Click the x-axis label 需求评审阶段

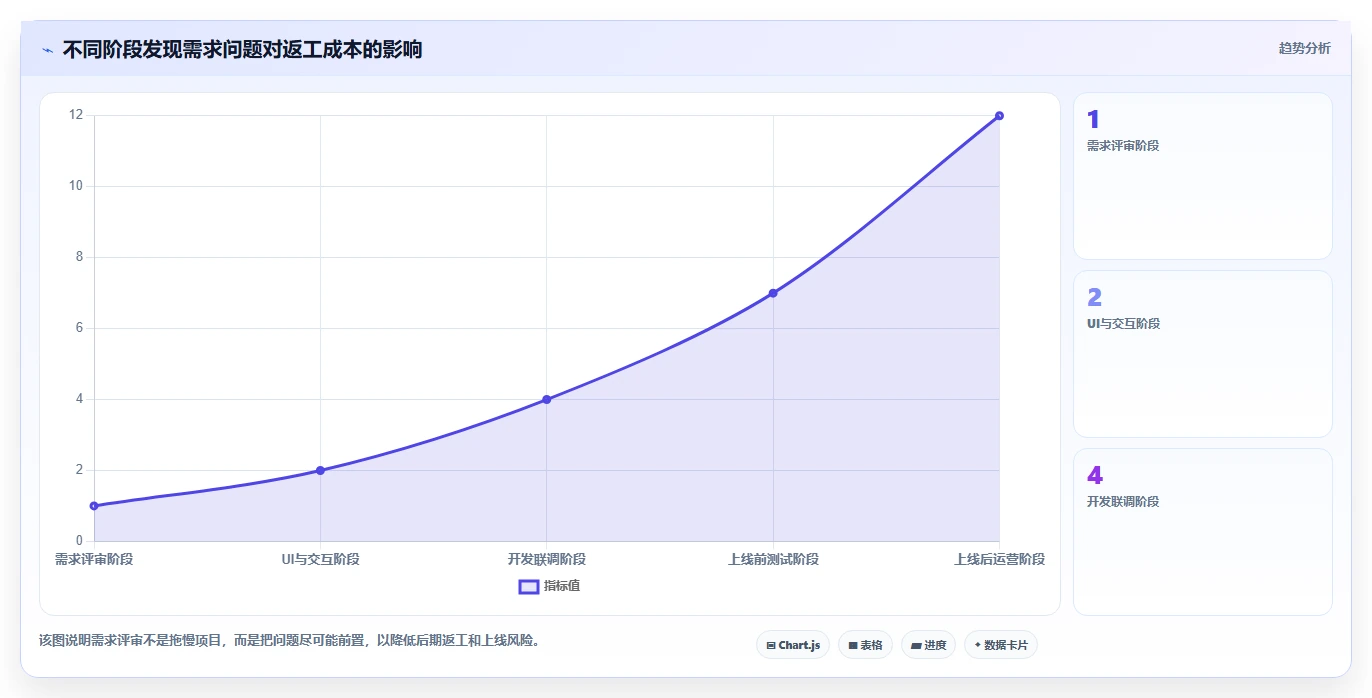94,559
